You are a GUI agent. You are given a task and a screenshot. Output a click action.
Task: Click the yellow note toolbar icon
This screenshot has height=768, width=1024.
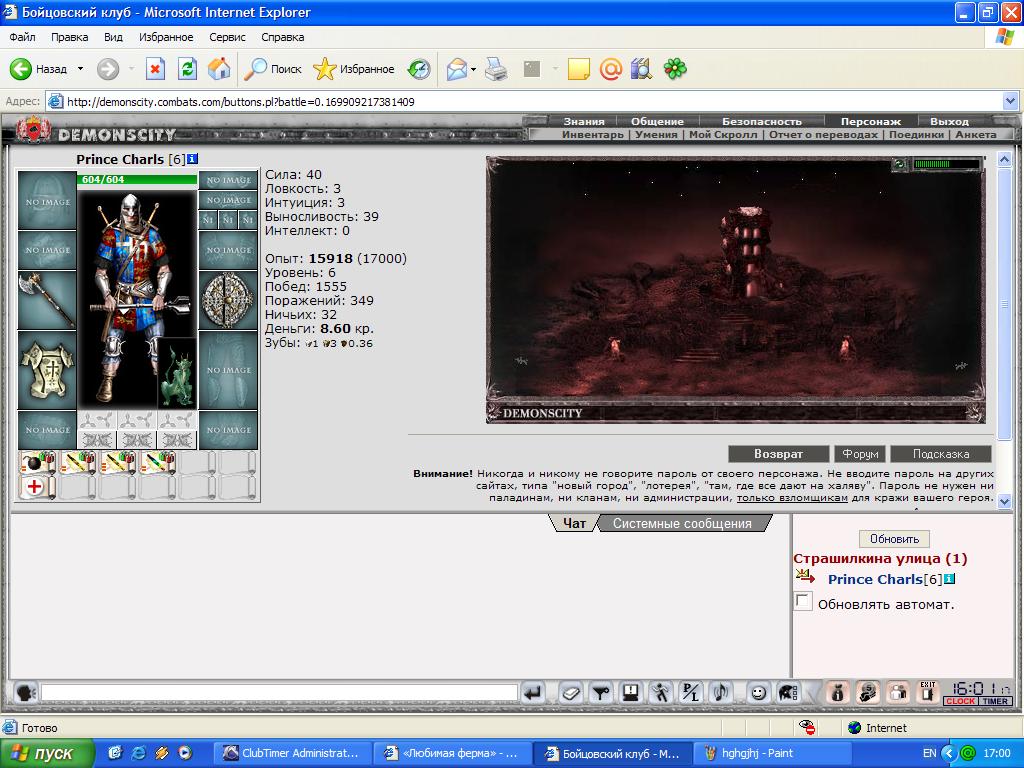pos(579,69)
